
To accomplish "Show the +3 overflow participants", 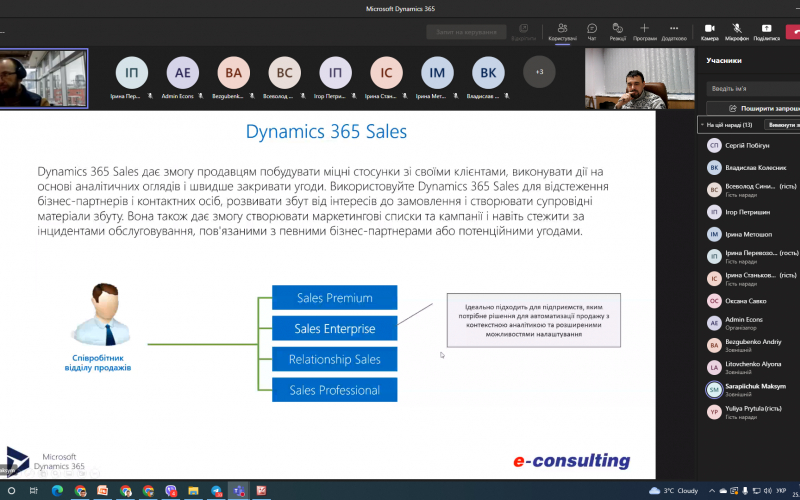I will (539, 72).
